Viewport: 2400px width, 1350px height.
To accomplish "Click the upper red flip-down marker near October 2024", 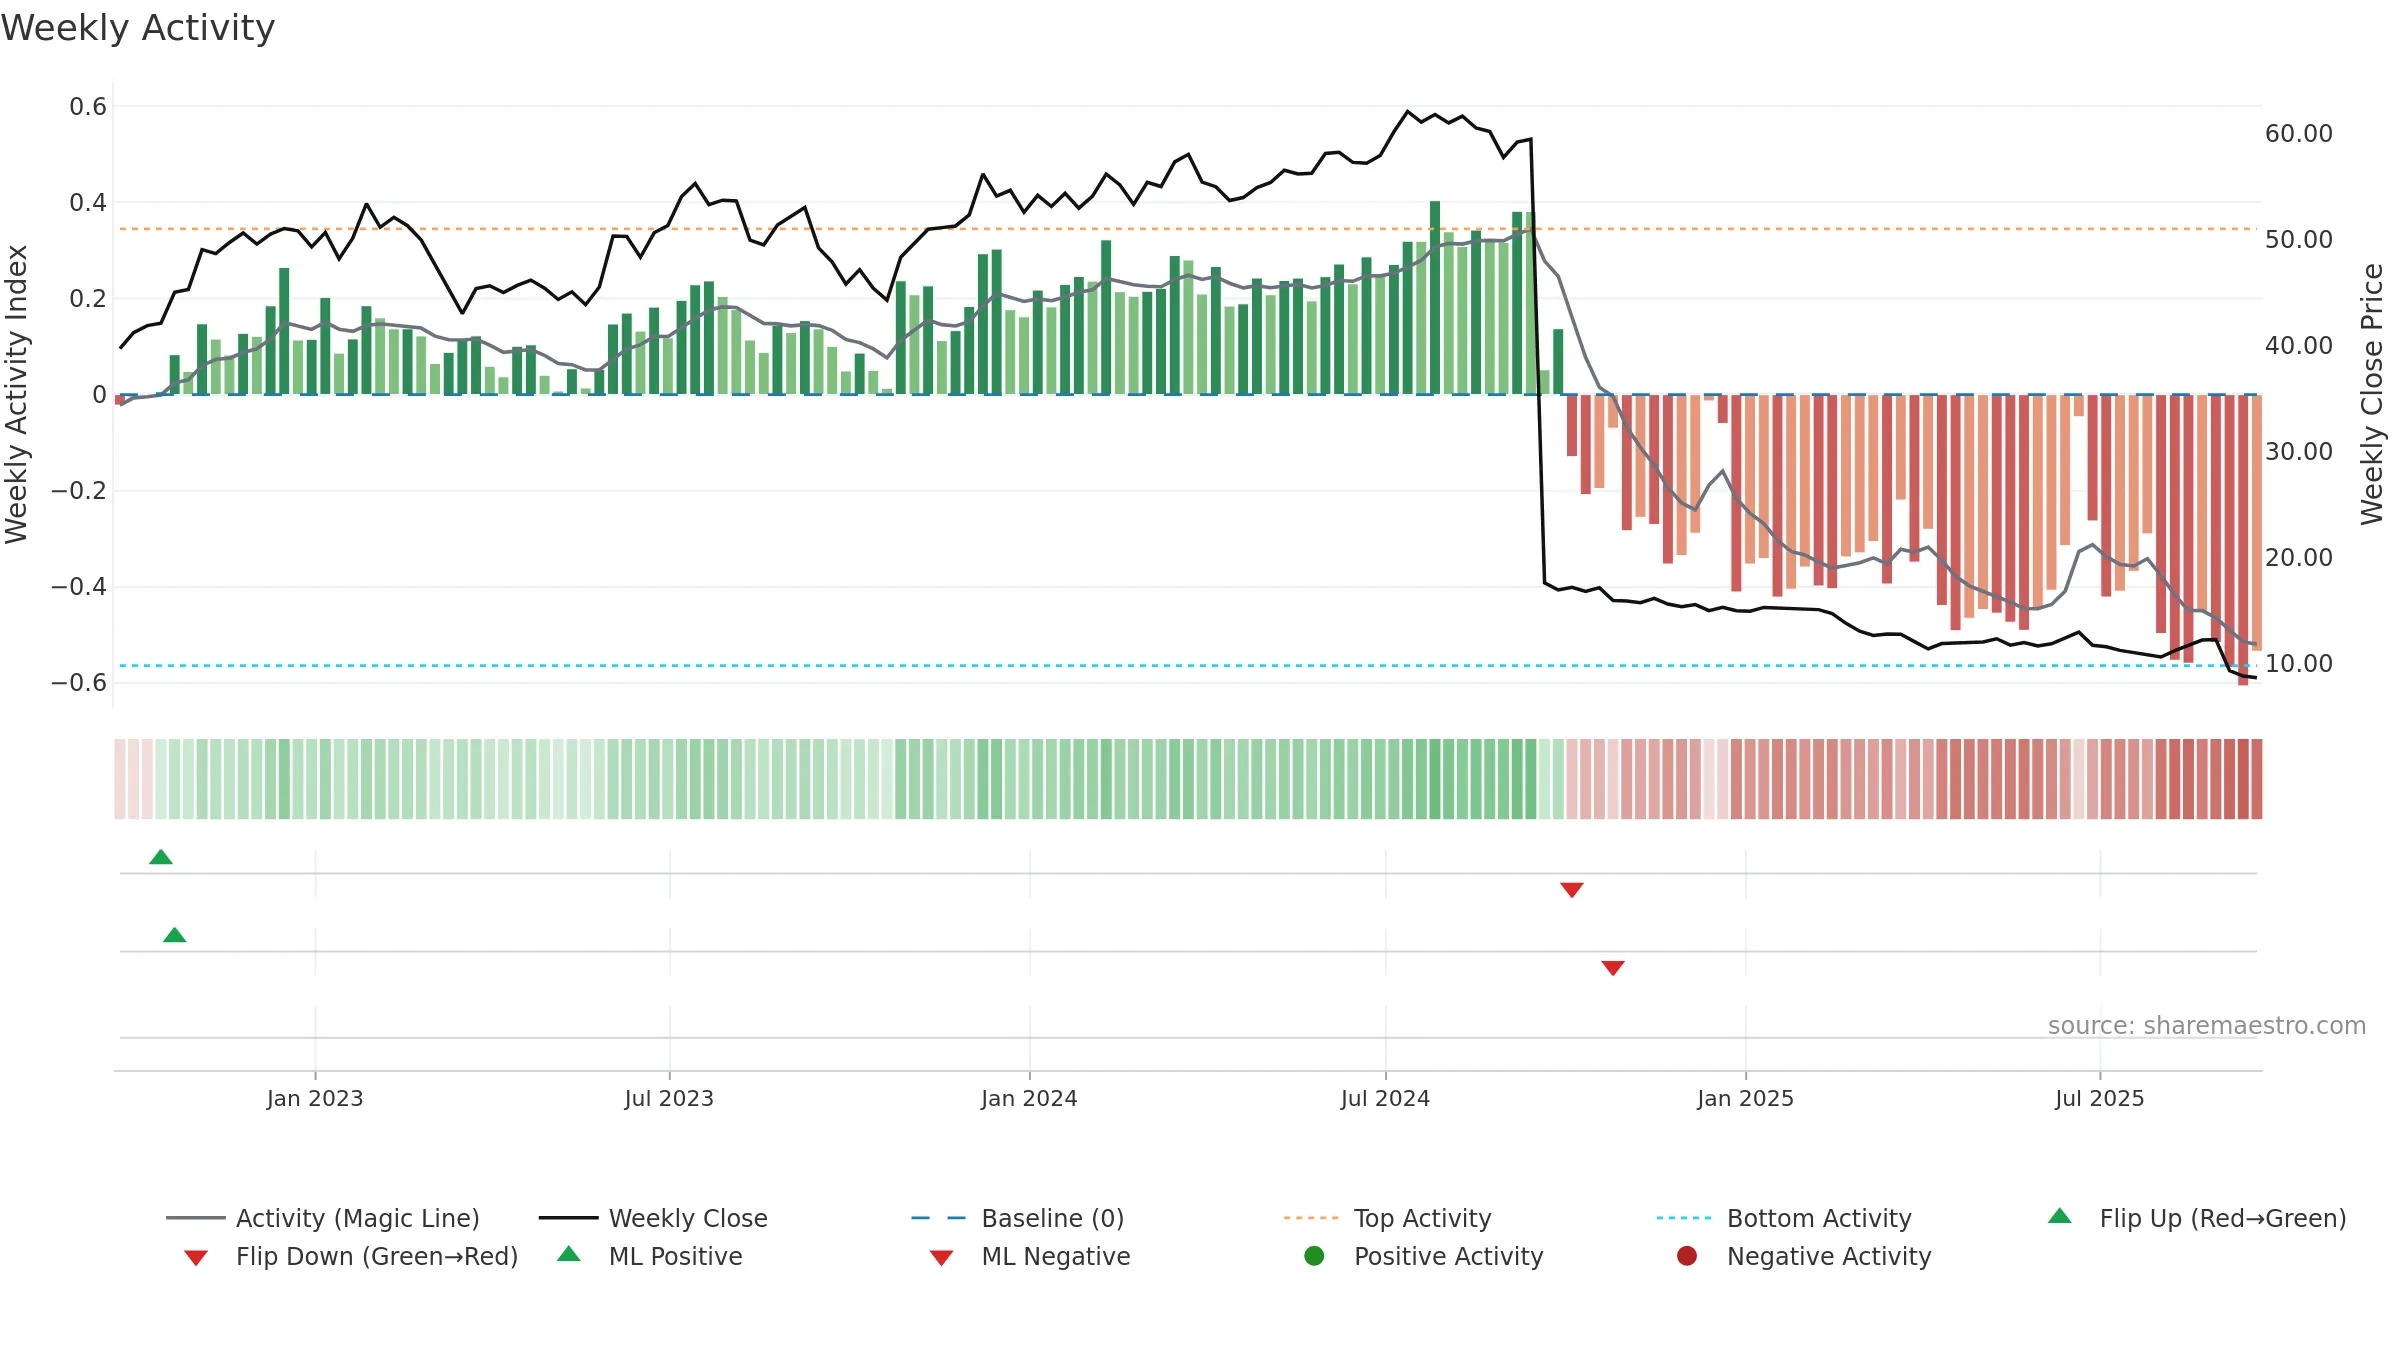I will (x=1572, y=890).
